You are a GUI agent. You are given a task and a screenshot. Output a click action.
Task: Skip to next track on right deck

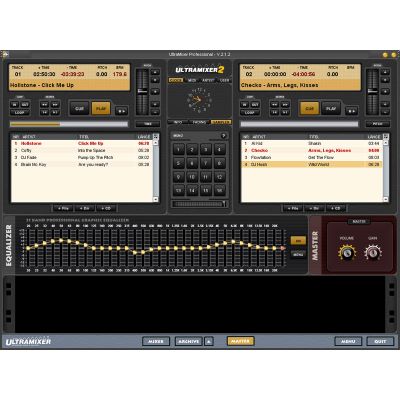tap(285, 113)
